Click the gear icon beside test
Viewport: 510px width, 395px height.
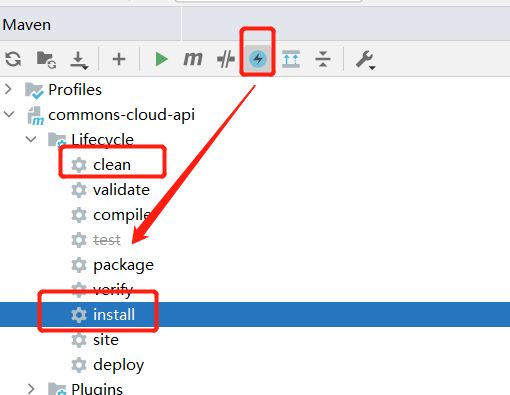[x=79, y=240]
